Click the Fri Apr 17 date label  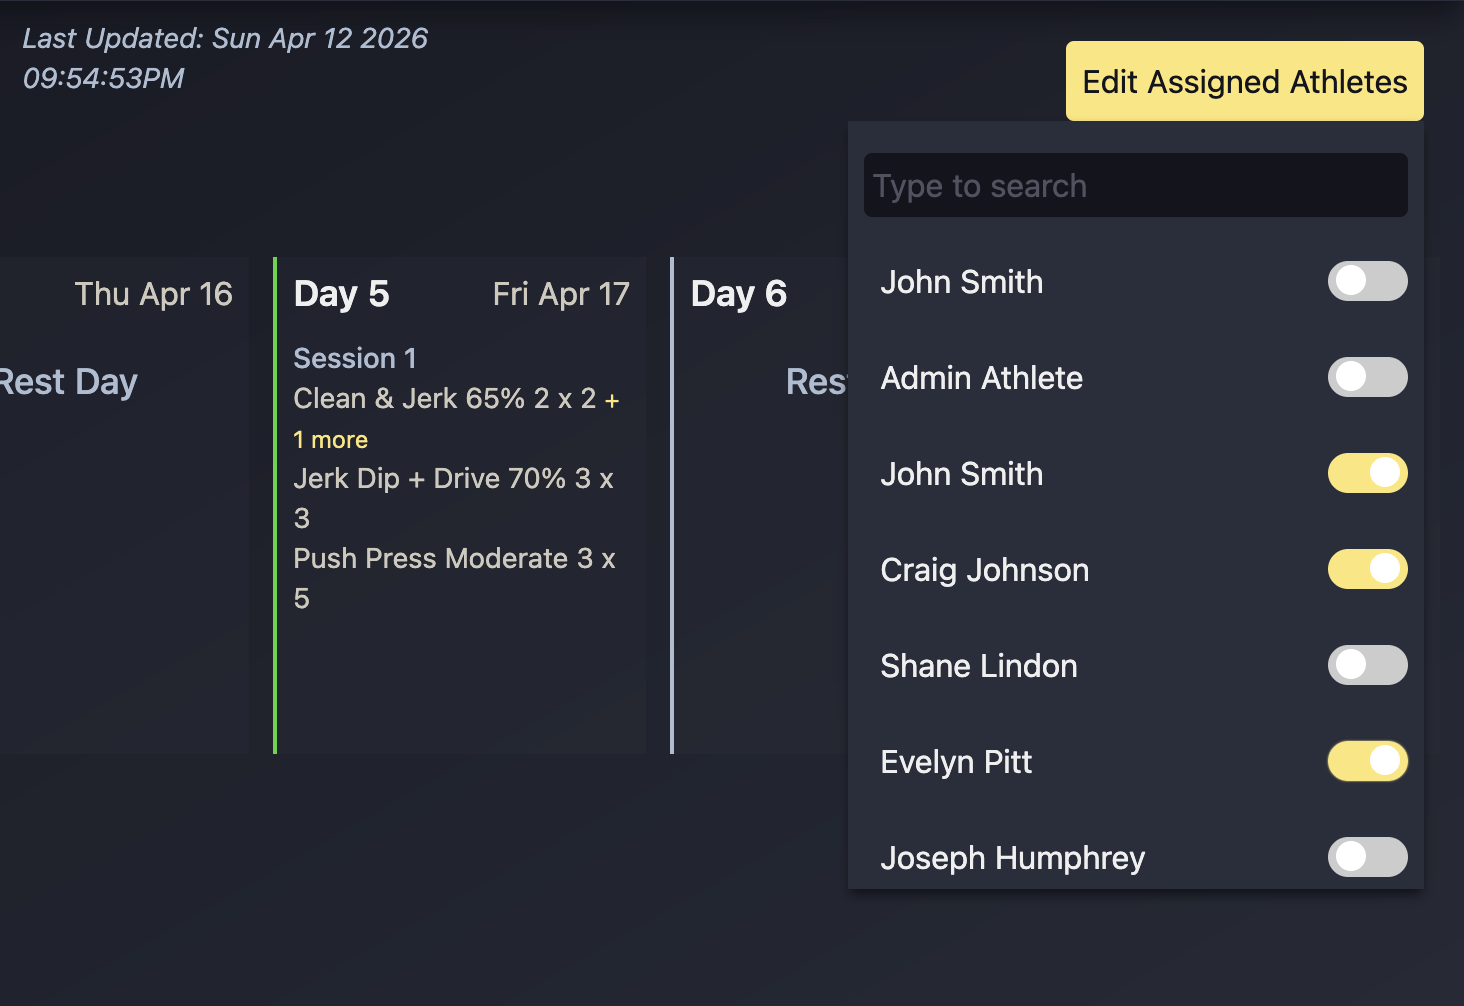(561, 294)
